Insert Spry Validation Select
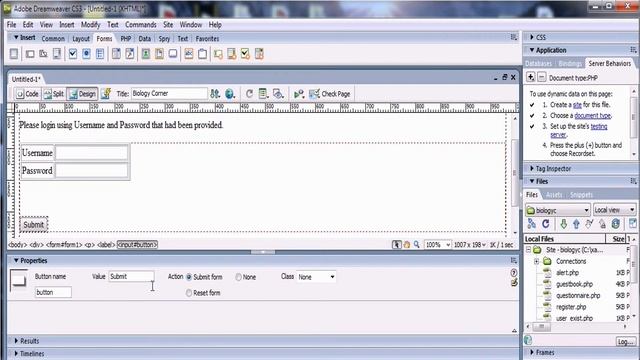 point(259,54)
